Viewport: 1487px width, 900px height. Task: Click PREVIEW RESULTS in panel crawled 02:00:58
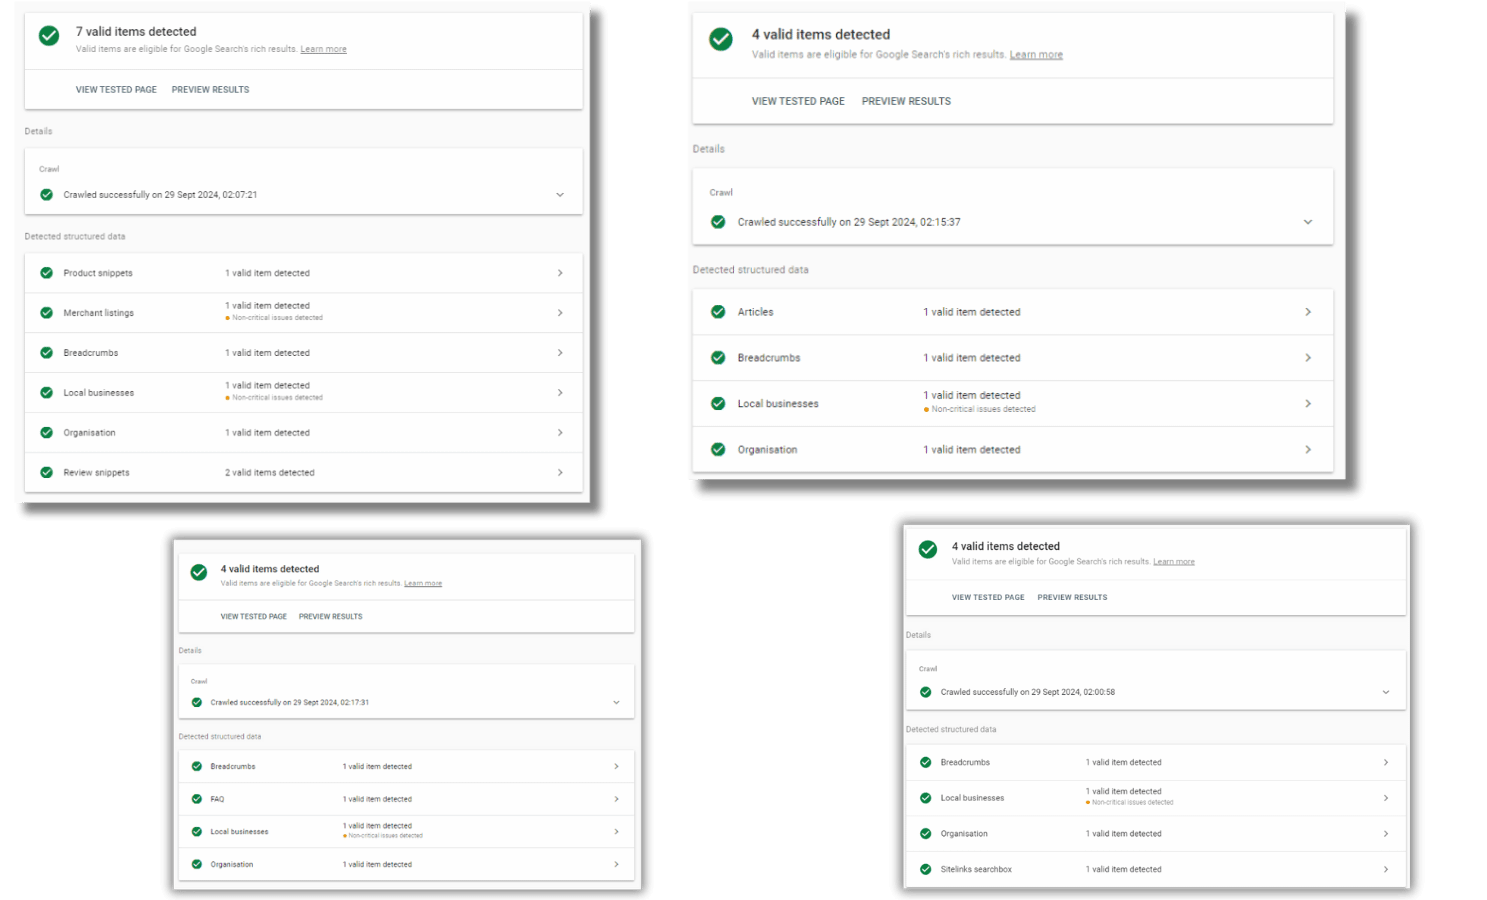pos(1072,597)
